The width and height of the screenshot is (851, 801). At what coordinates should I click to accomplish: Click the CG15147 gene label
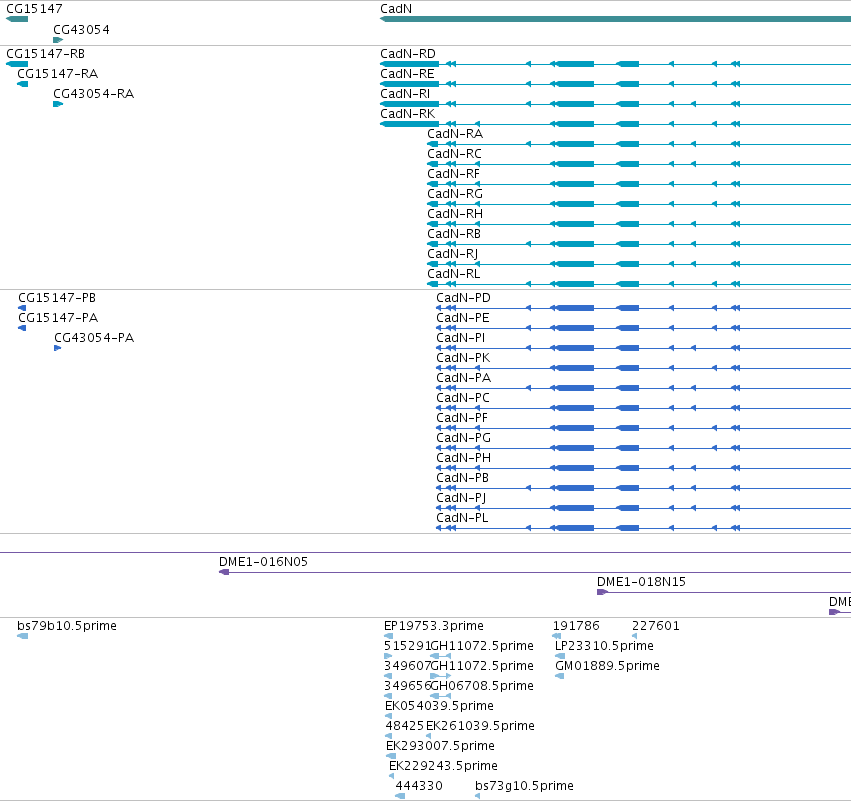[x=34, y=9]
